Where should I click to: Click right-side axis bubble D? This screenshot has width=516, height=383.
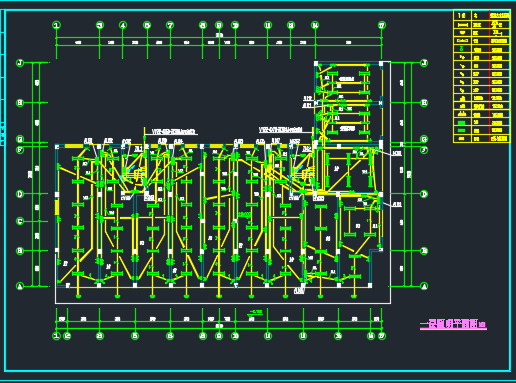coord(424,194)
